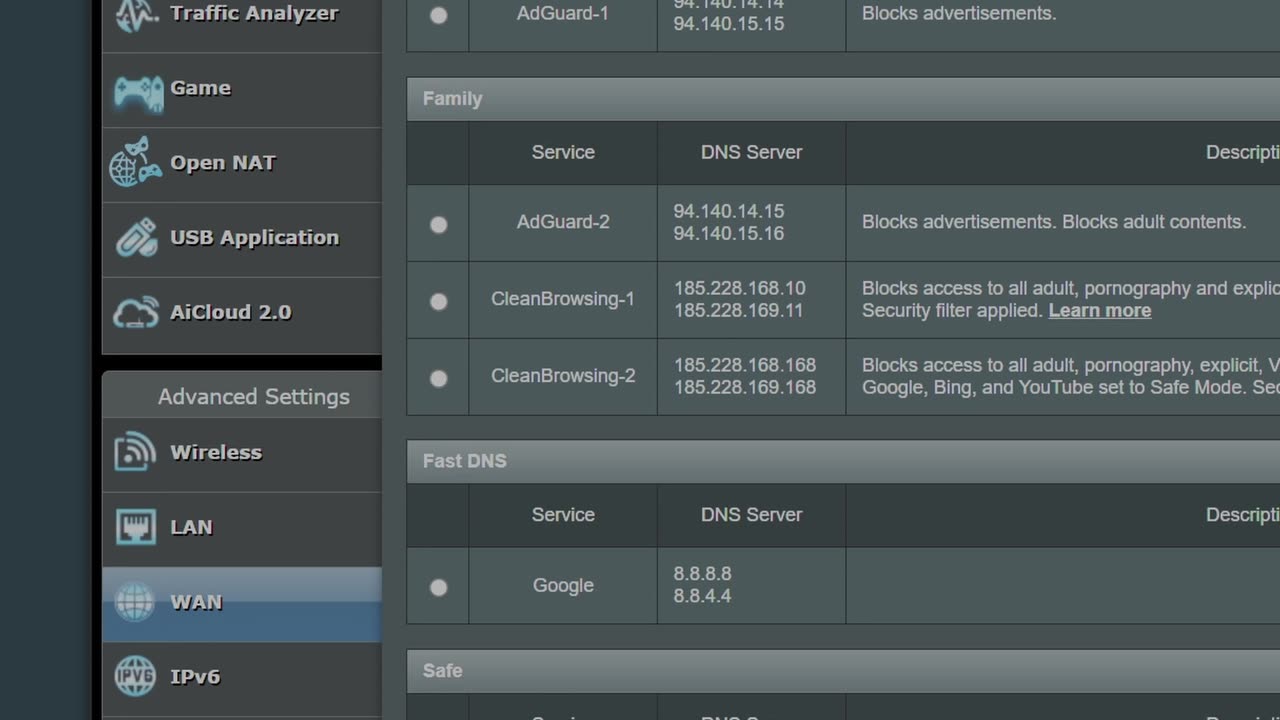The width and height of the screenshot is (1280, 720).
Task: Select the CleanBrowsing-1 radio button
Action: 438,301
